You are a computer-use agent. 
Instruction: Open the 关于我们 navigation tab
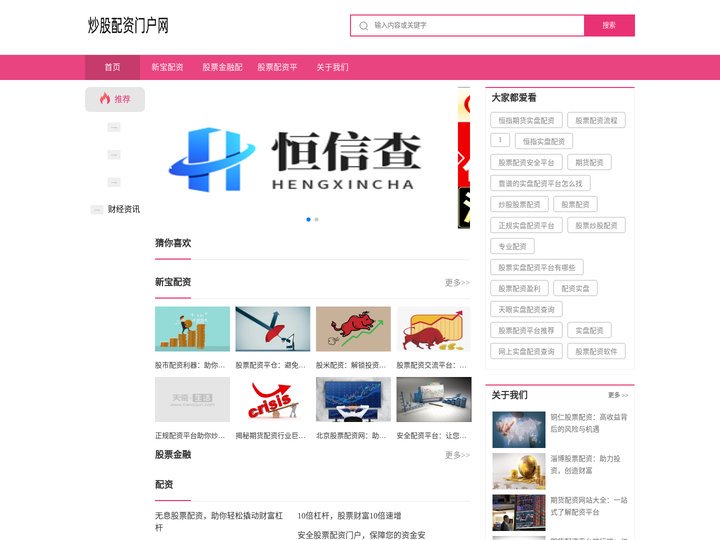332,67
